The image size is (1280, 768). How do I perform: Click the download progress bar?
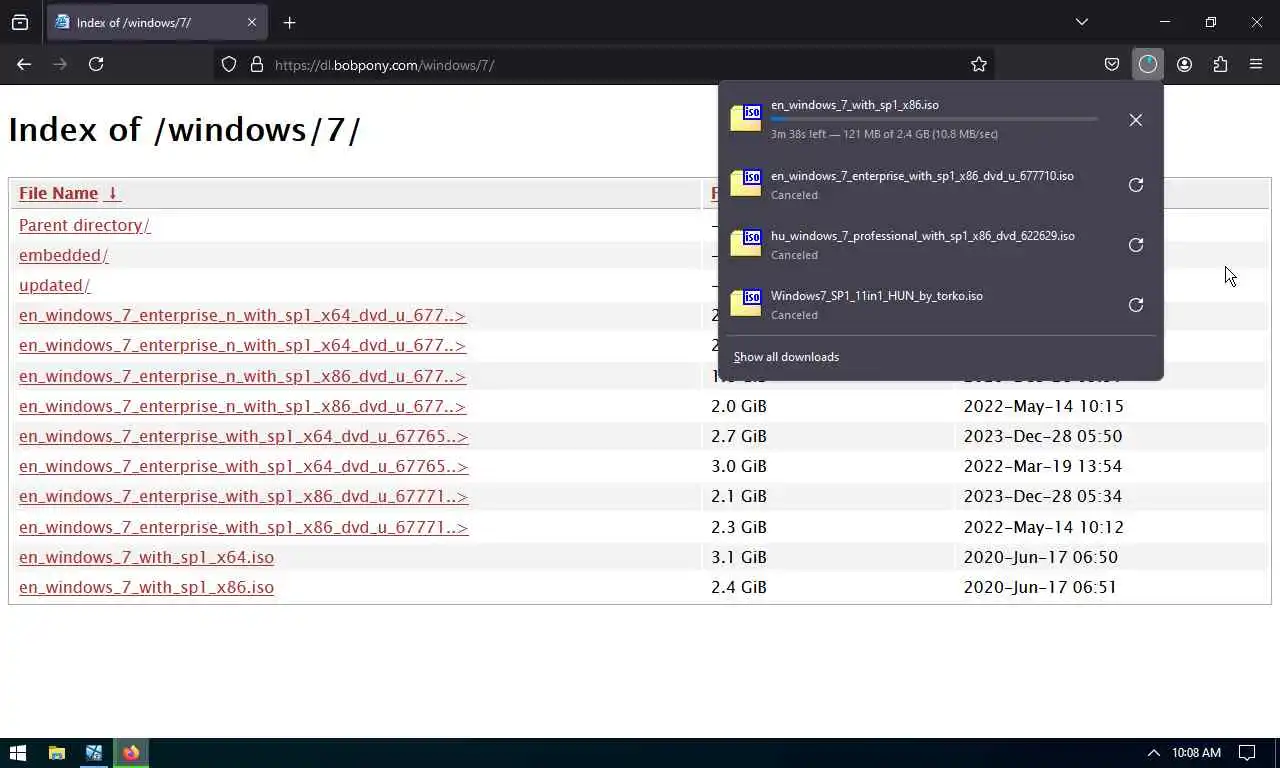[x=934, y=119]
